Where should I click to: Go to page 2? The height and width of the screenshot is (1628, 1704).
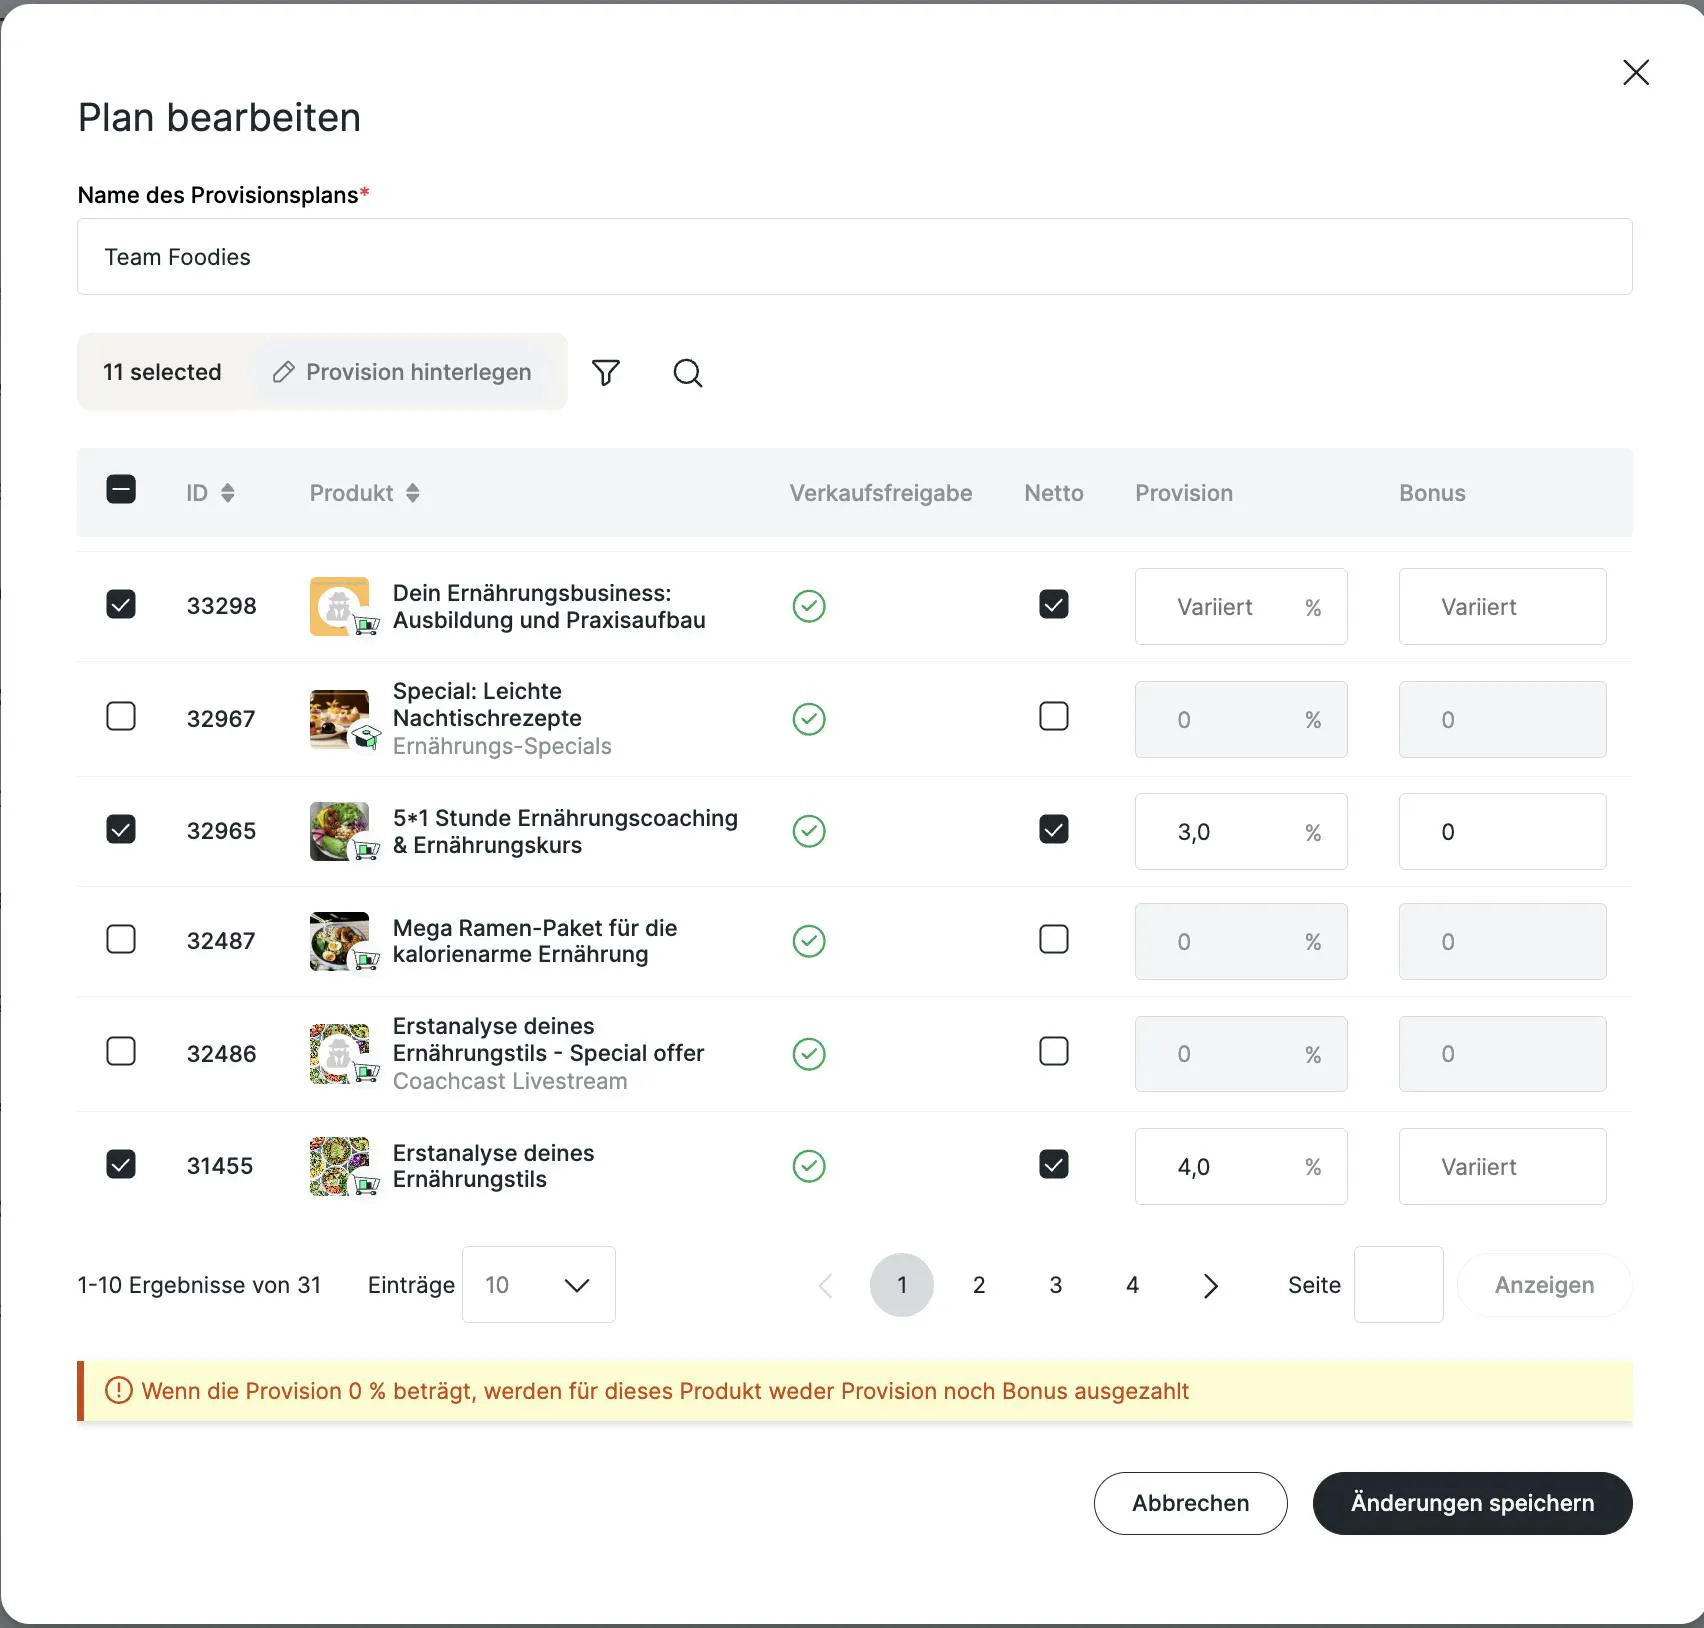tap(979, 1285)
